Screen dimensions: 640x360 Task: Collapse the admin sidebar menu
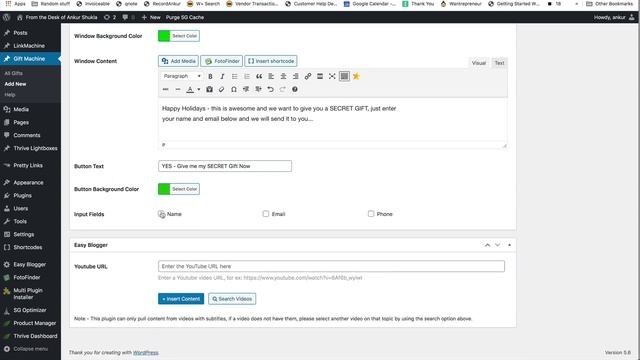tap(26, 349)
